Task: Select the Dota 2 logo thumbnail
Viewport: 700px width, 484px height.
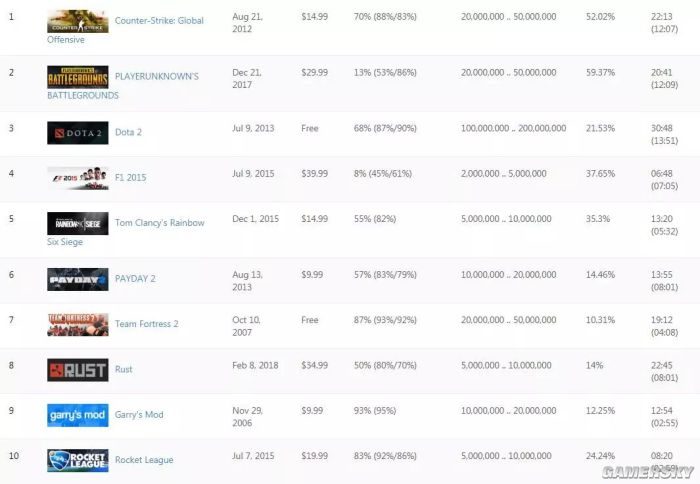Action: (x=78, y=133)
